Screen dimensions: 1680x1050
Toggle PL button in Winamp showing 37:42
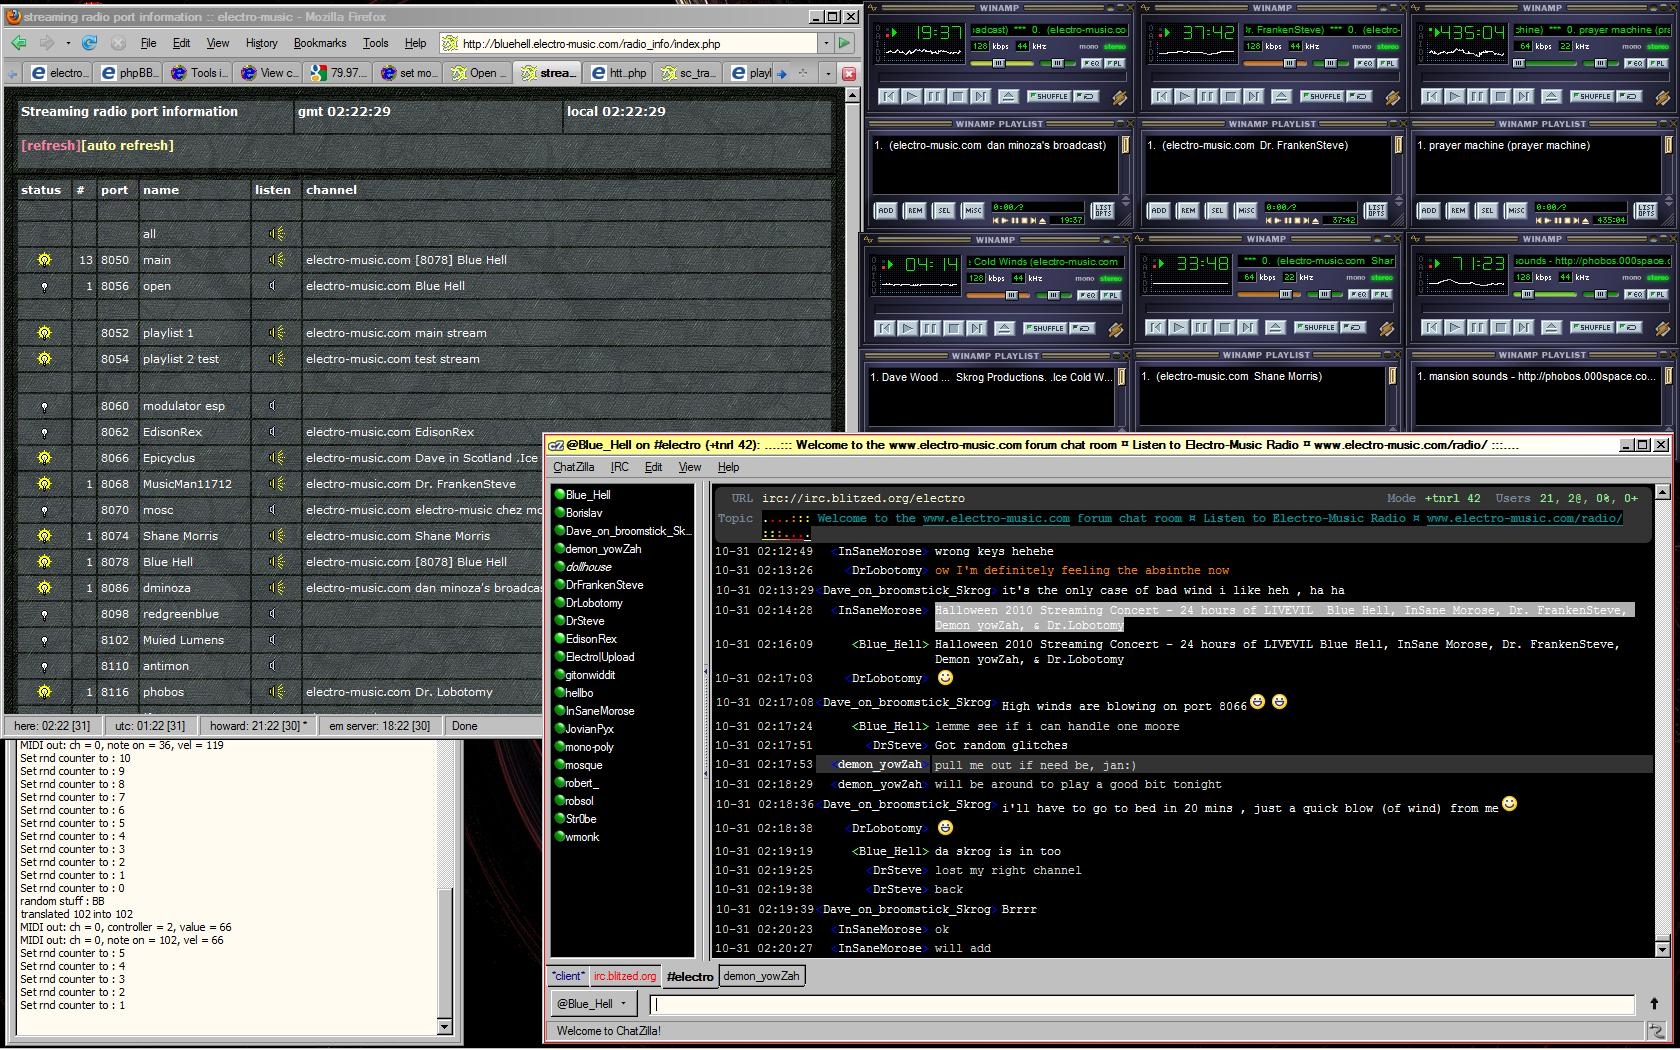click(x=1387, y=63)
